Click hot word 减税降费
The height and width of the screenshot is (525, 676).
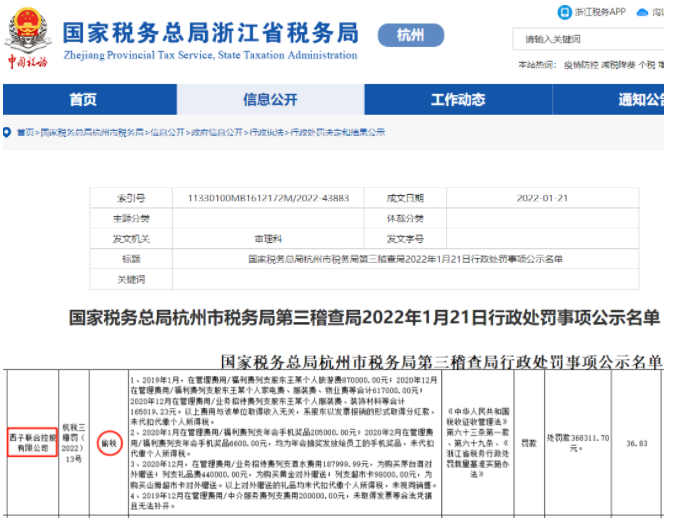click(618, 65)
